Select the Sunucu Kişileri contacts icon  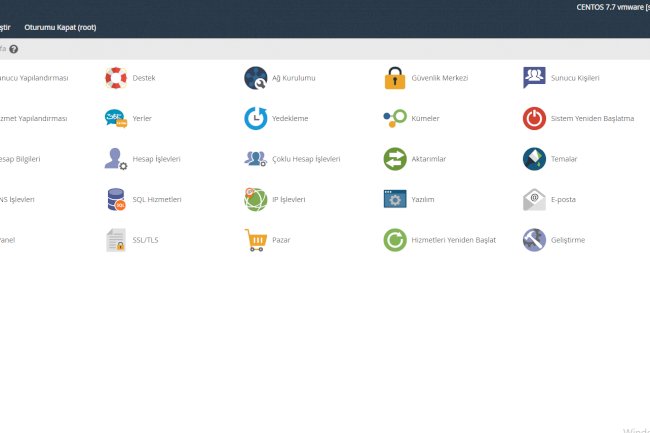[534, 77]
